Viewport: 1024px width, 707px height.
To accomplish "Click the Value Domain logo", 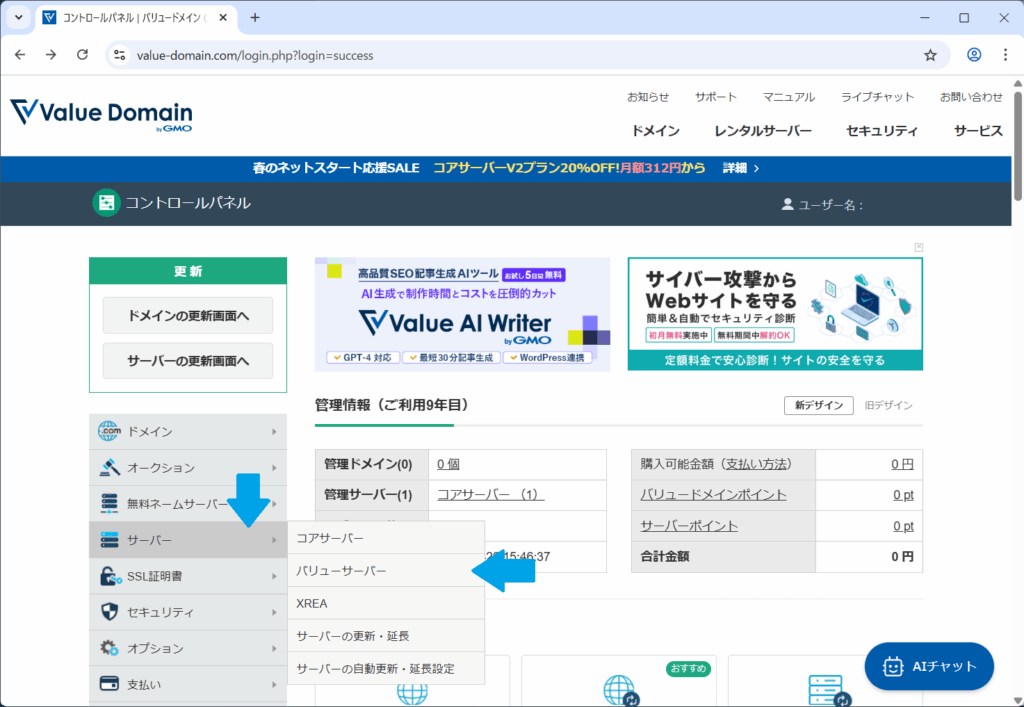I will (x=101, y=114).
